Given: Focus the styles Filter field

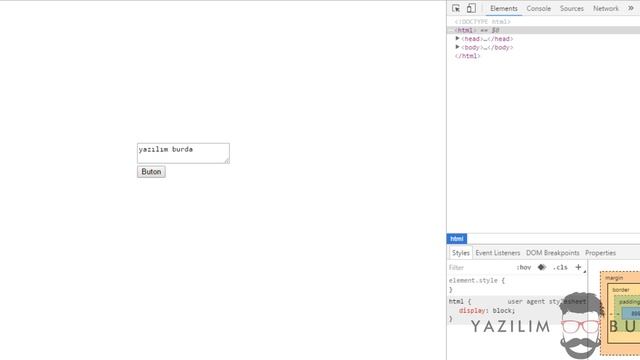Looking at the screenshot, I should point(480,268).
